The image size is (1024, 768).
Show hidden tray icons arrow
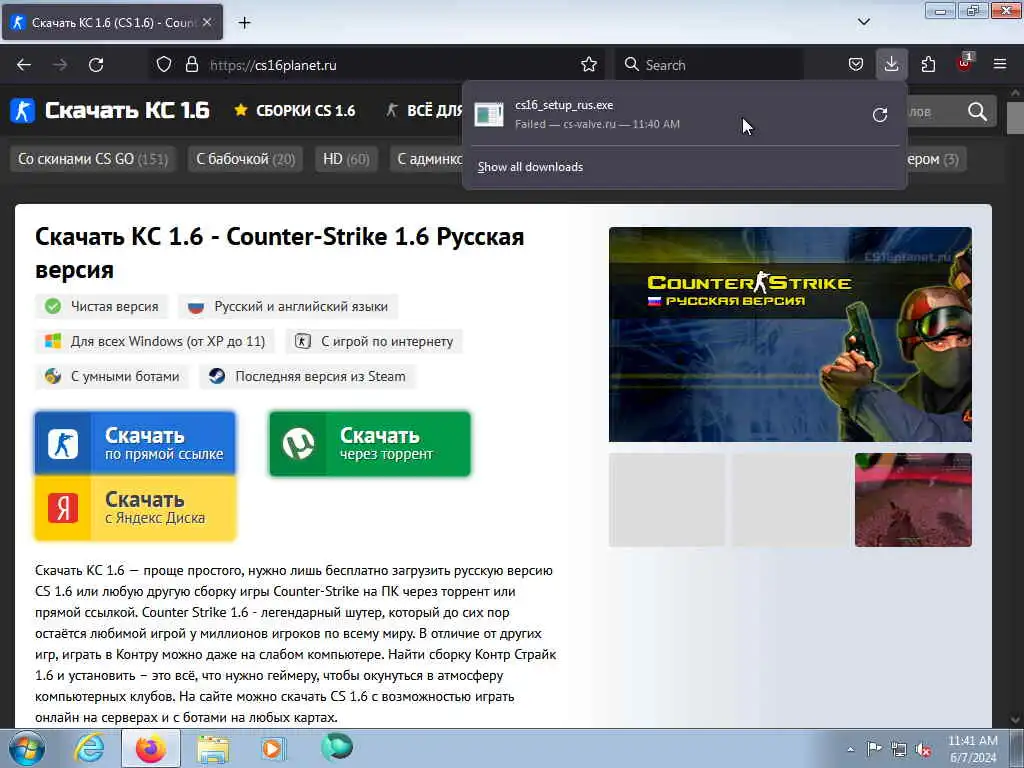click(x=850, y=749)
